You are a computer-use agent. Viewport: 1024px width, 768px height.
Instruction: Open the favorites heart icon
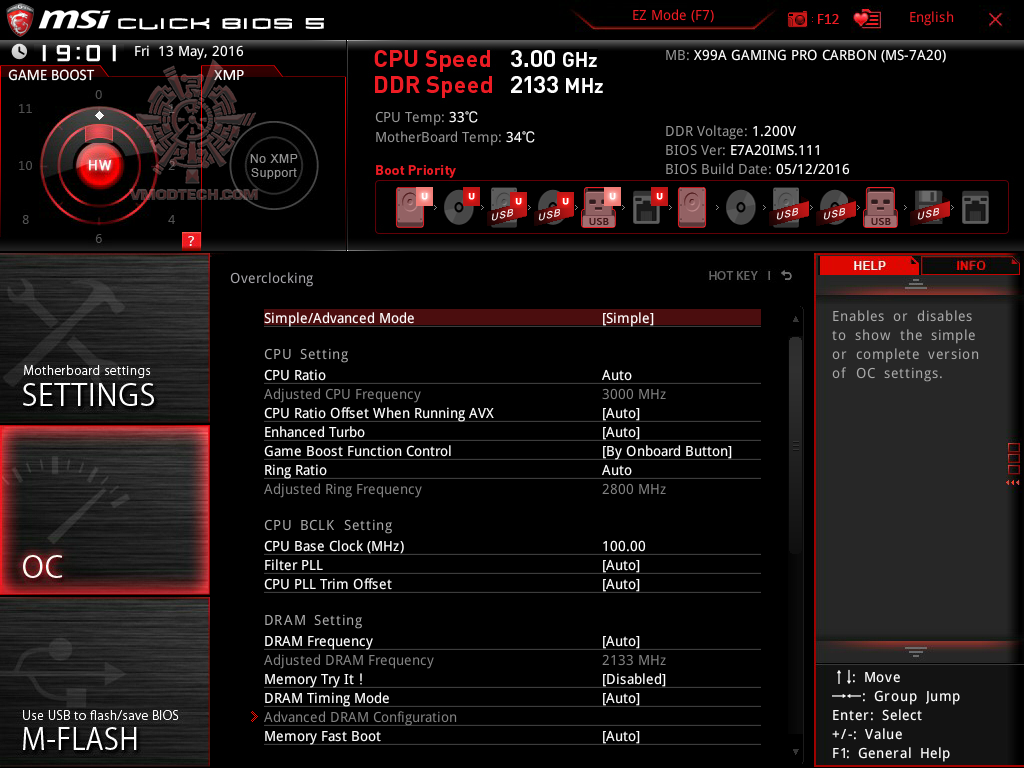(867, 19)
